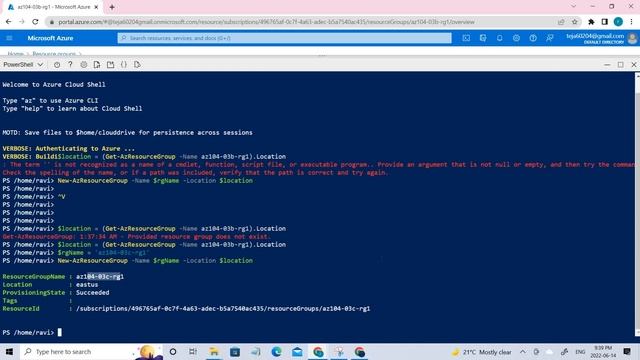Focus the Azure search resources field
This screenshot has height=360, width=640.
(x=284, y=38)
